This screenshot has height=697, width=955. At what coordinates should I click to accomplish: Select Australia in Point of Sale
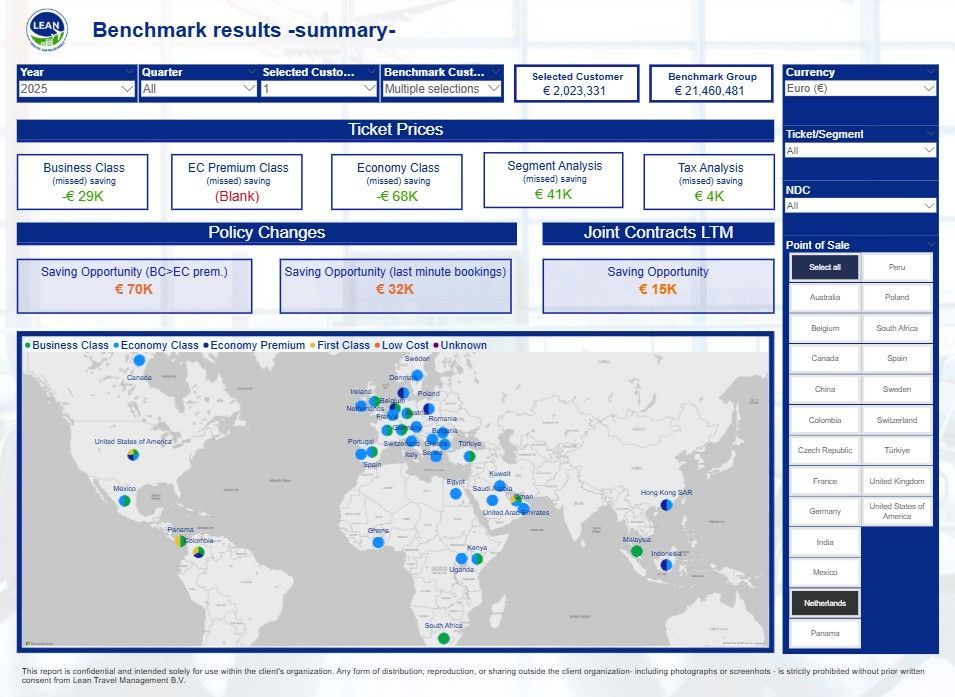825,297
